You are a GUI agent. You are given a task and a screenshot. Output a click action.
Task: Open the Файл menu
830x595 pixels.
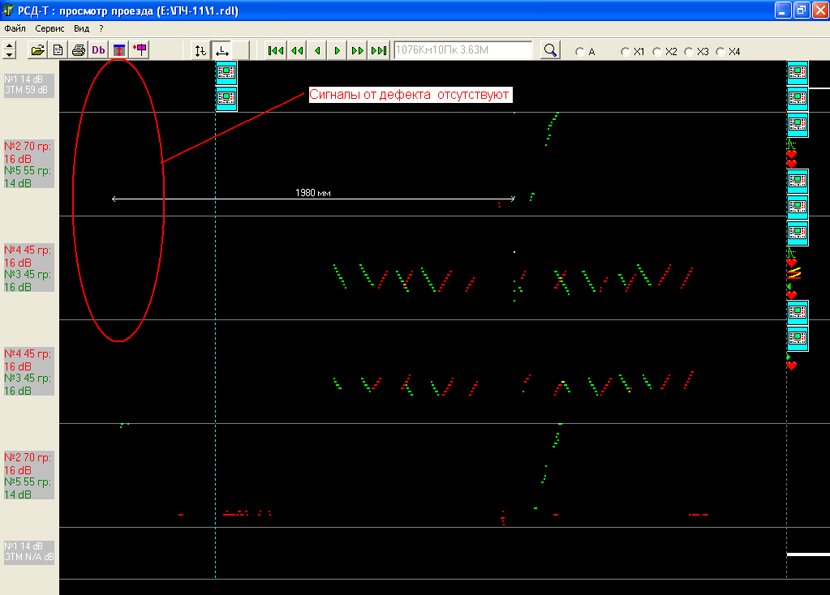click(15, 29)
